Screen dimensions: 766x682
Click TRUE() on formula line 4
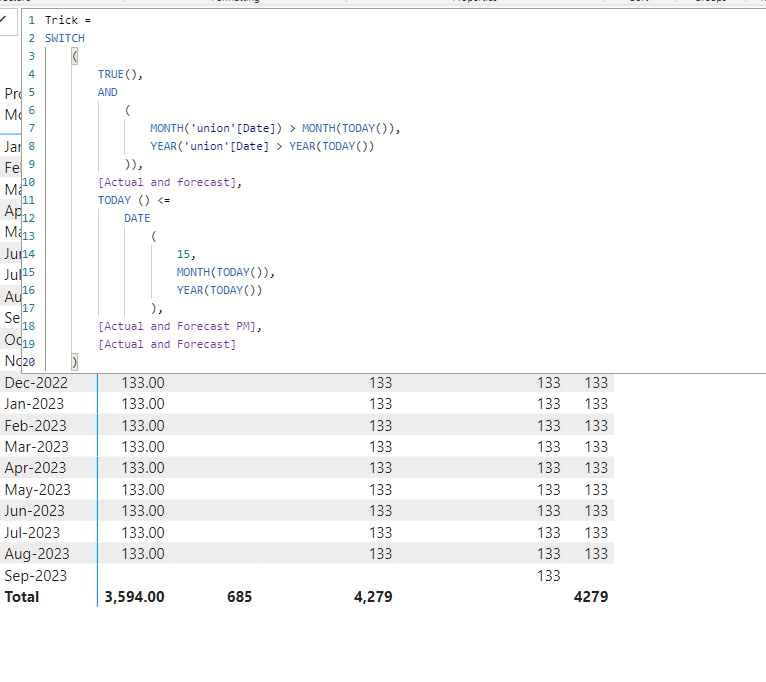tap(120, 74)
